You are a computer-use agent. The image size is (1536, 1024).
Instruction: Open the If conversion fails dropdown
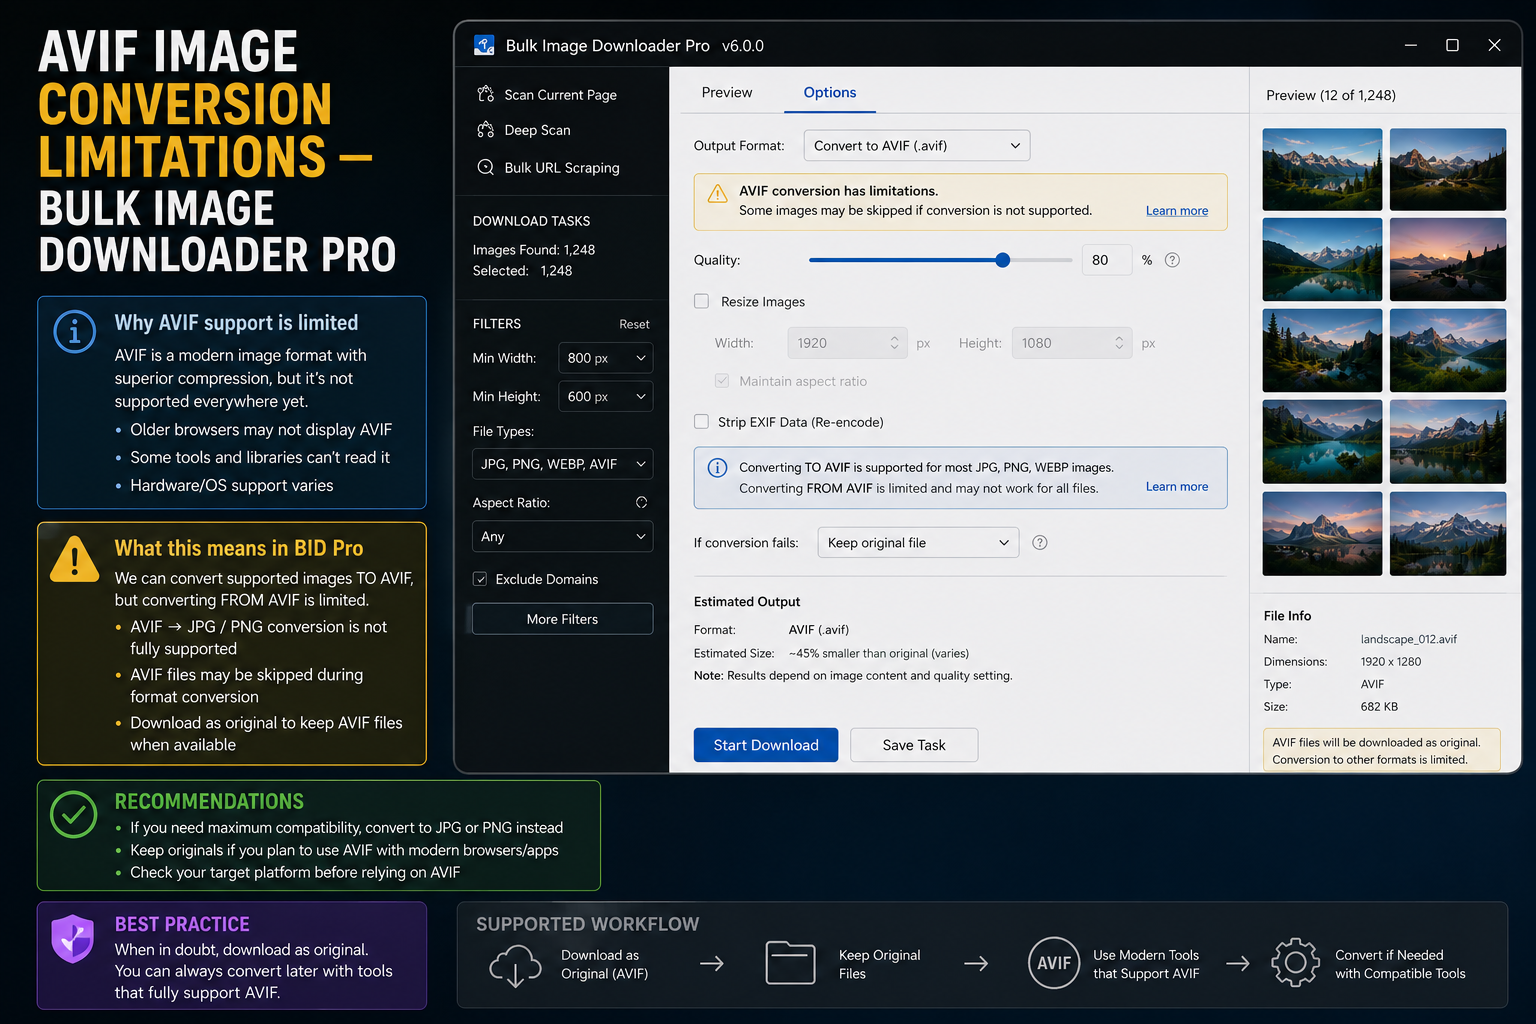click(918, 543)
